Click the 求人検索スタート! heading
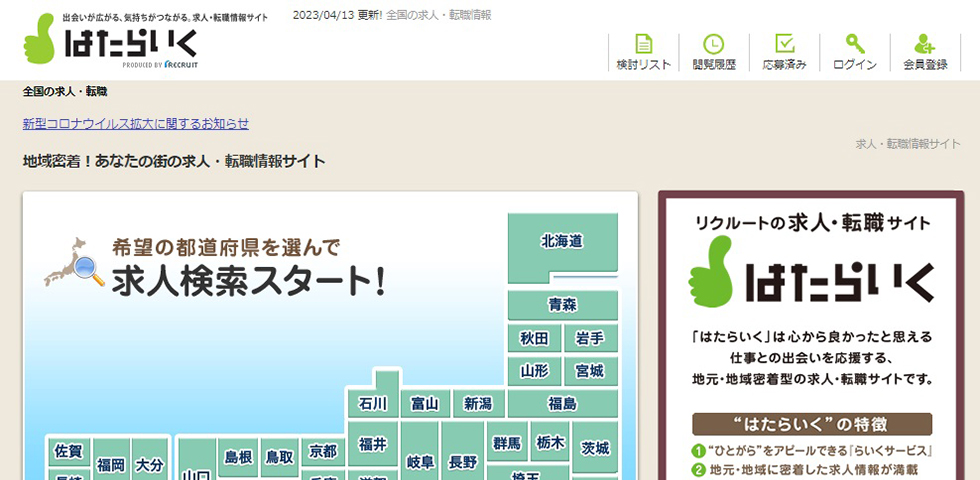The height and width of the screenshot is (480, 980). (x=248, y=281)
